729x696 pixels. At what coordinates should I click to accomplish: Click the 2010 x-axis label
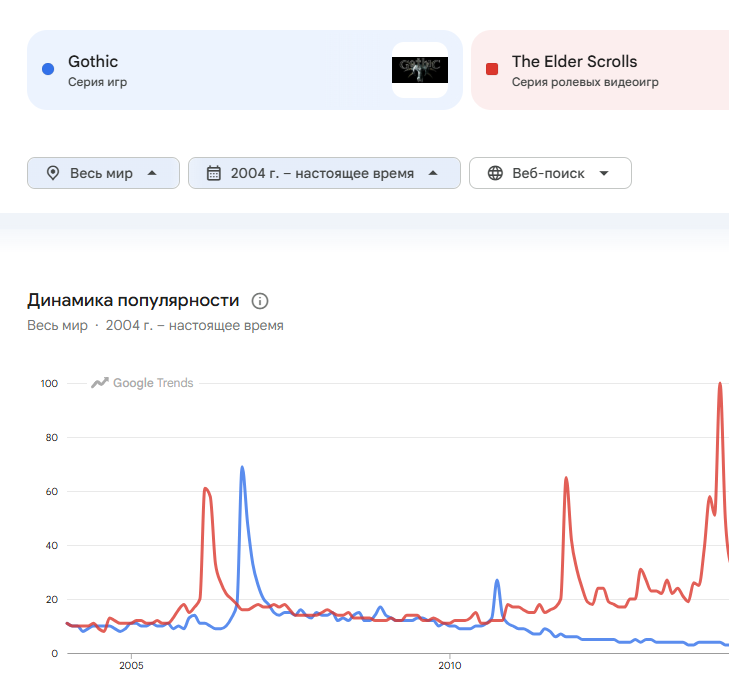pyautogui.click(x=450, y=665)
